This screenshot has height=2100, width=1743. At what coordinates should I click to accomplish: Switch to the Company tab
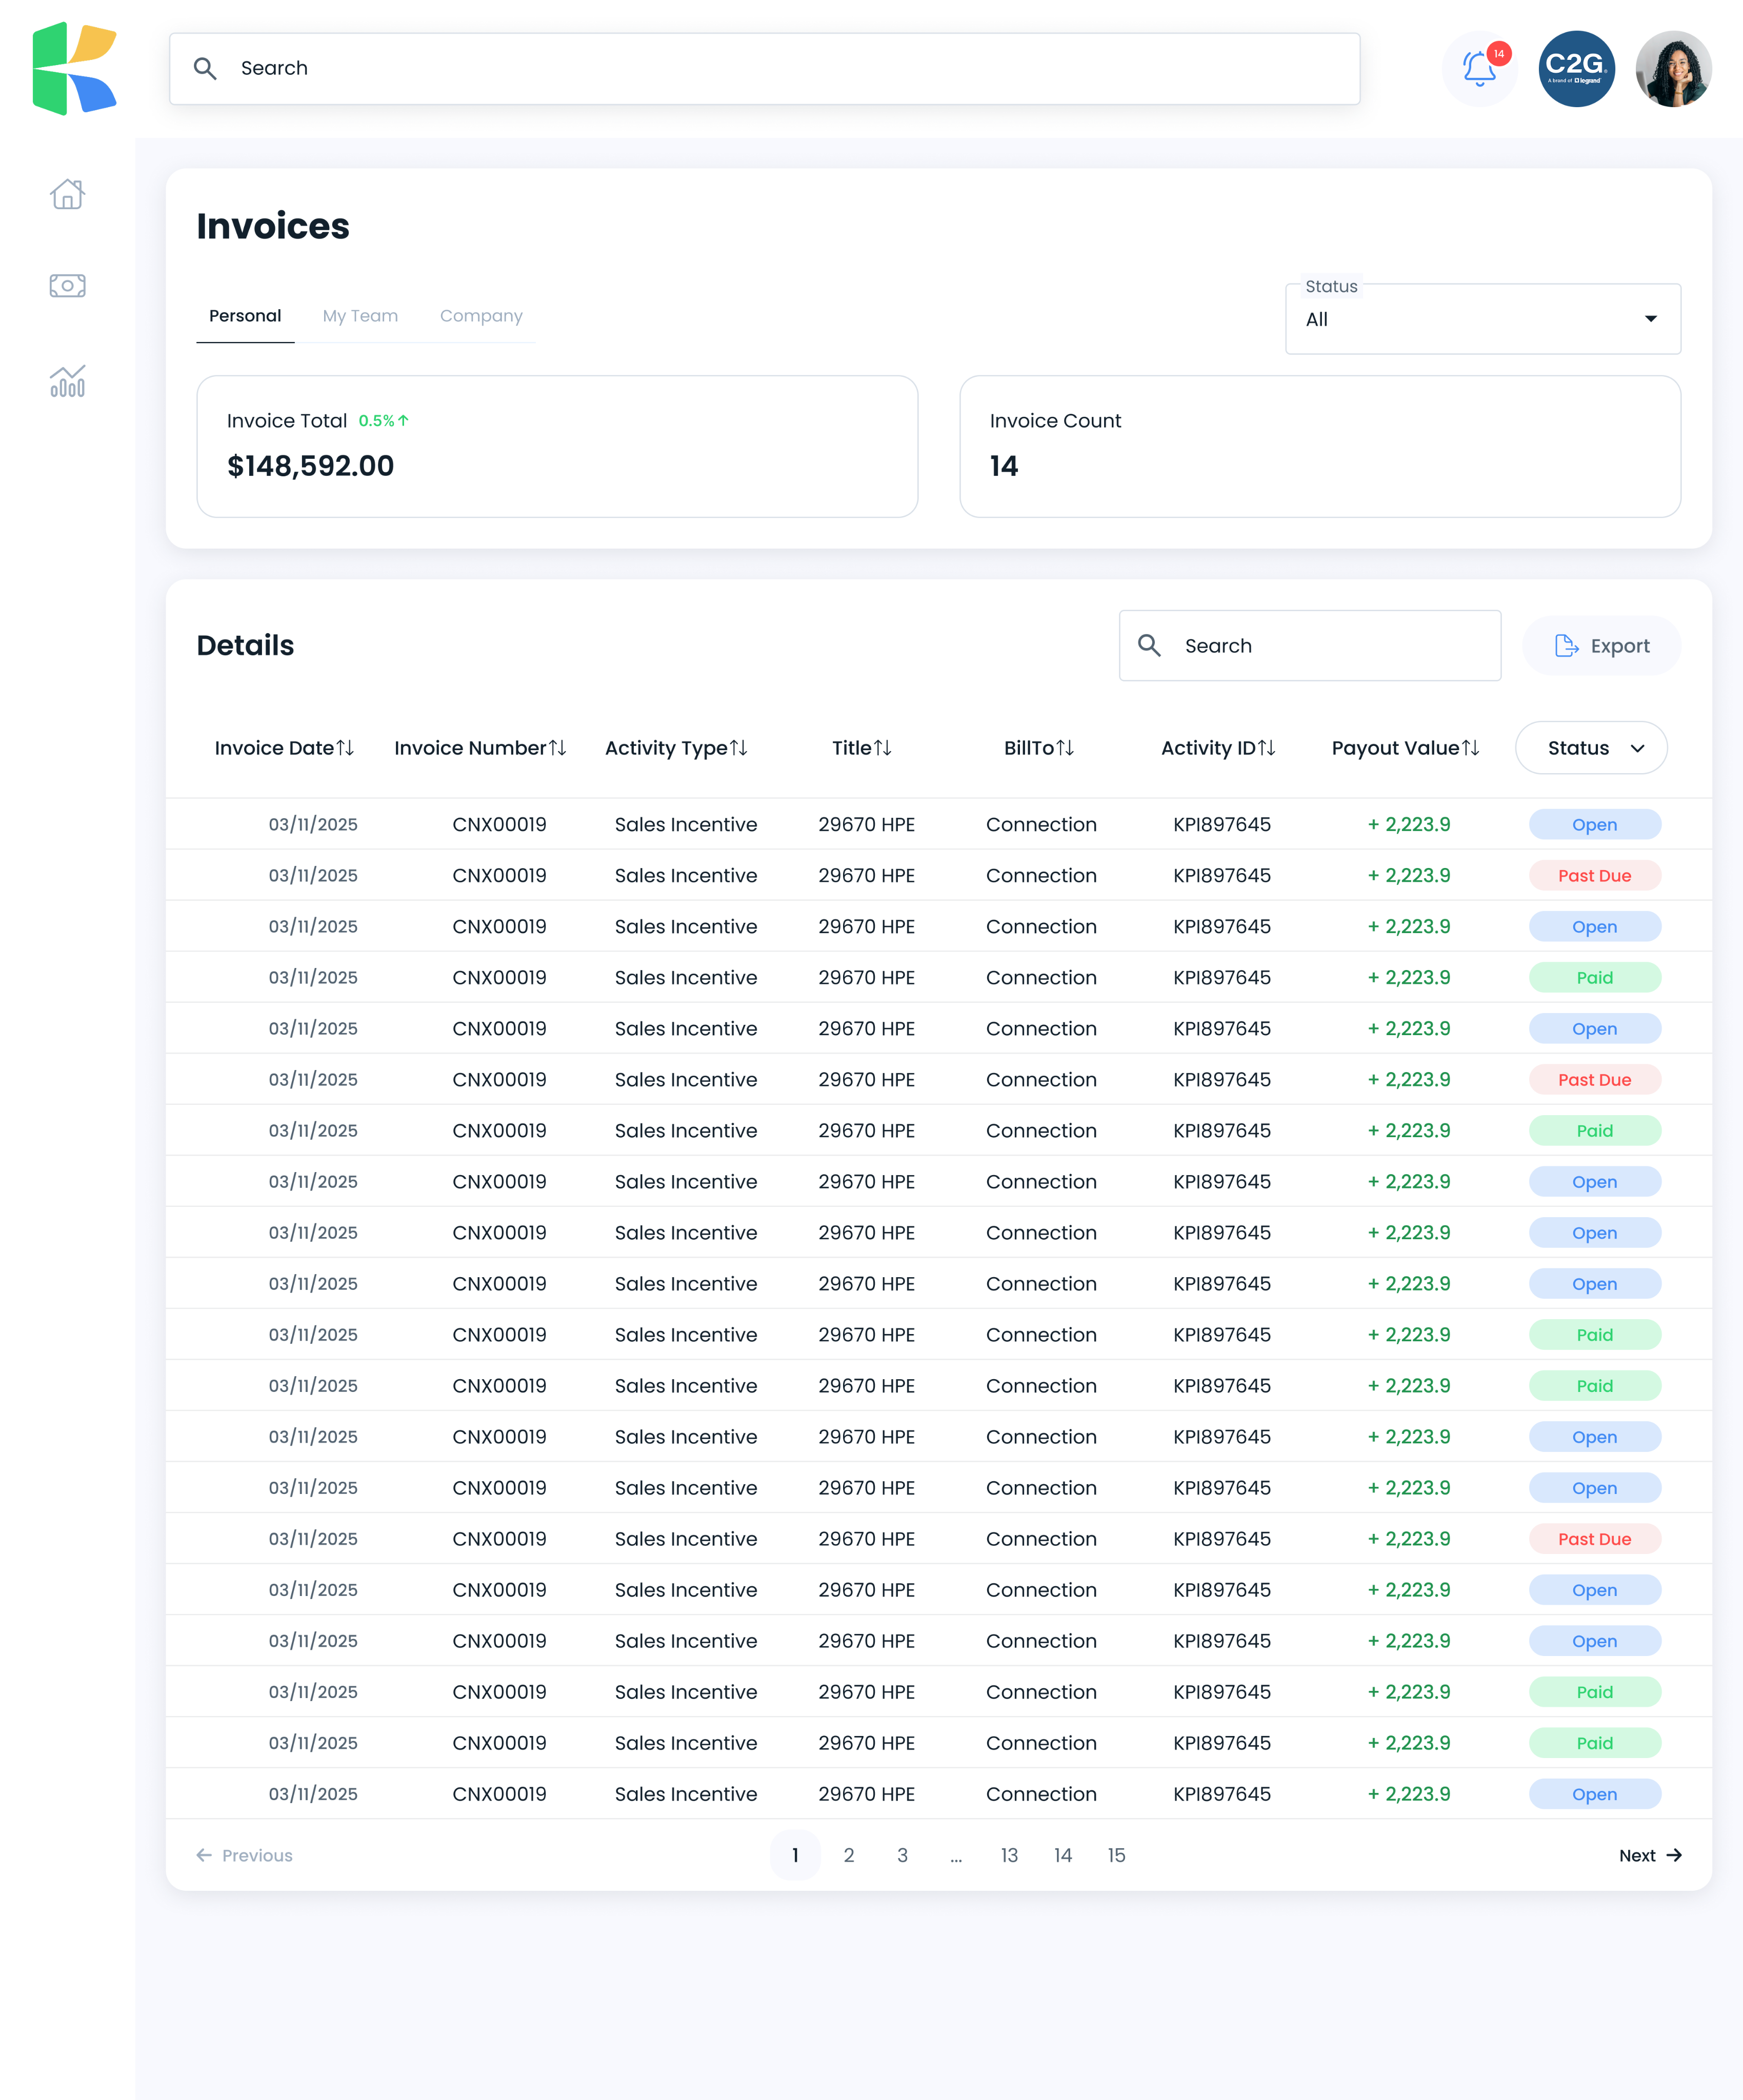point(481,316)
